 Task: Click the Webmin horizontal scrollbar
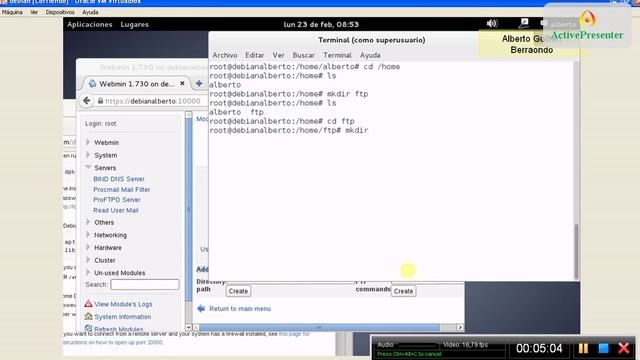[x=319, y=327]
